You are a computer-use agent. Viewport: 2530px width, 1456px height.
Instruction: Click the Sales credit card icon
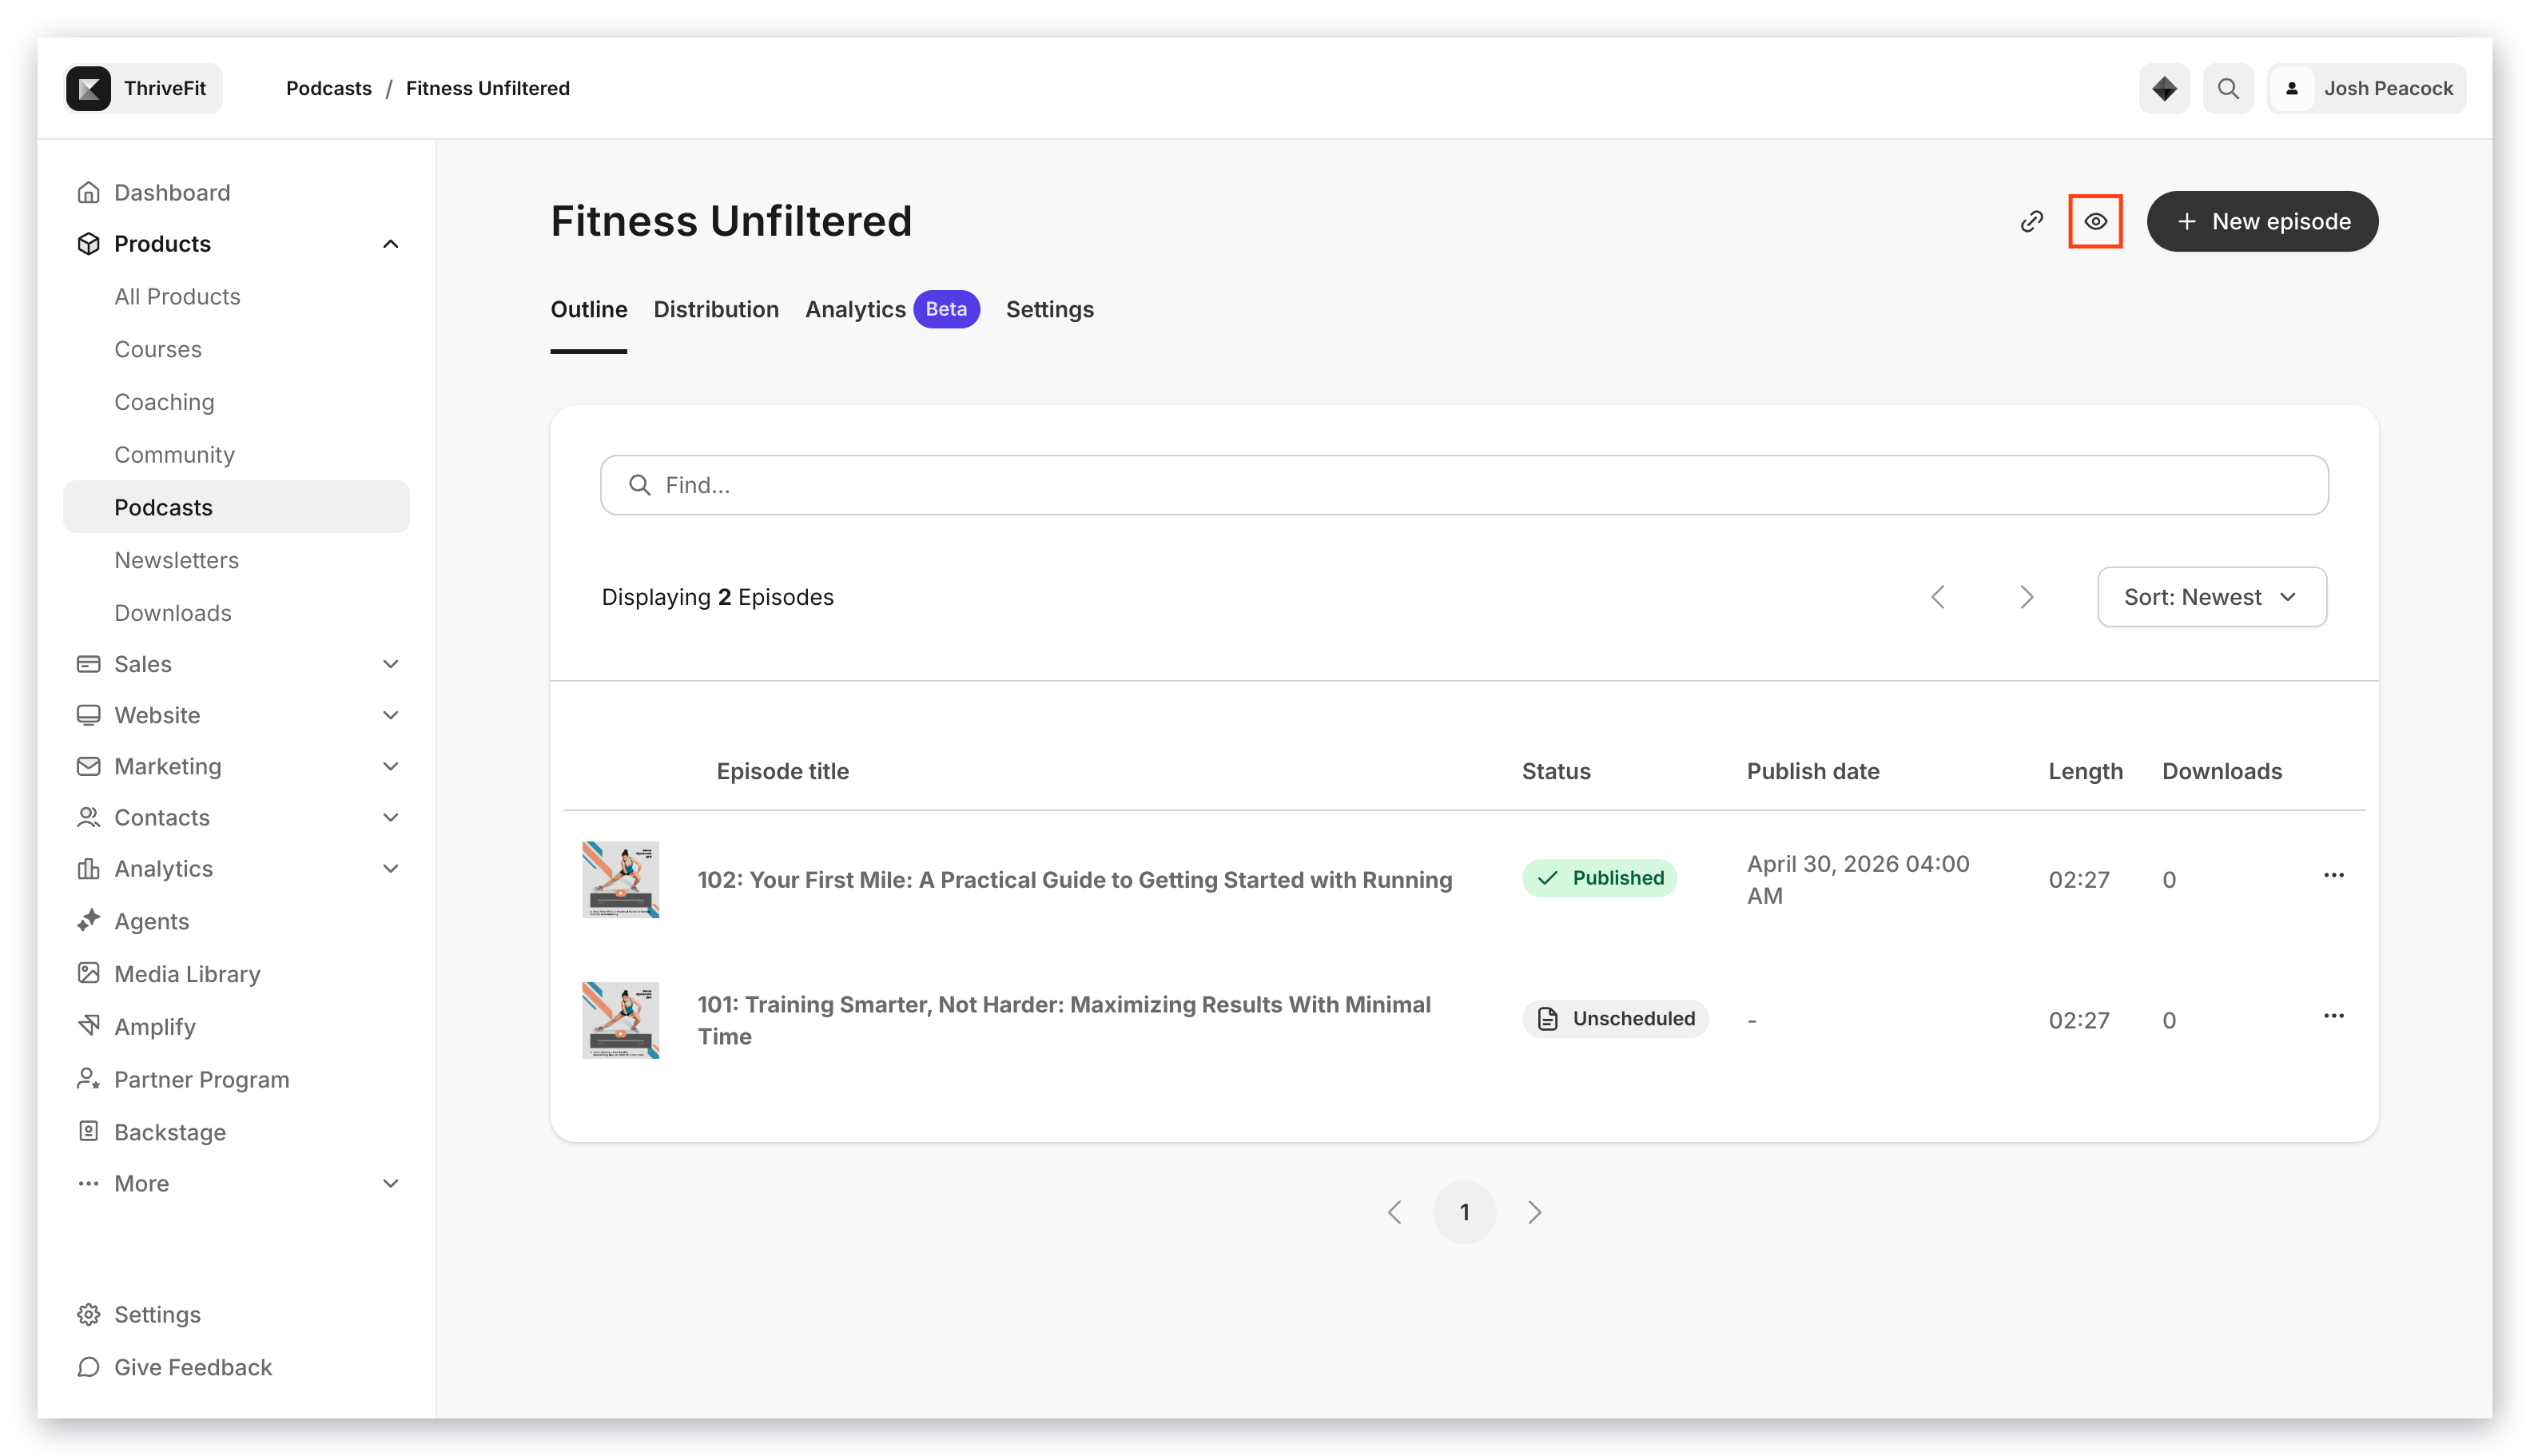point(88,664)
